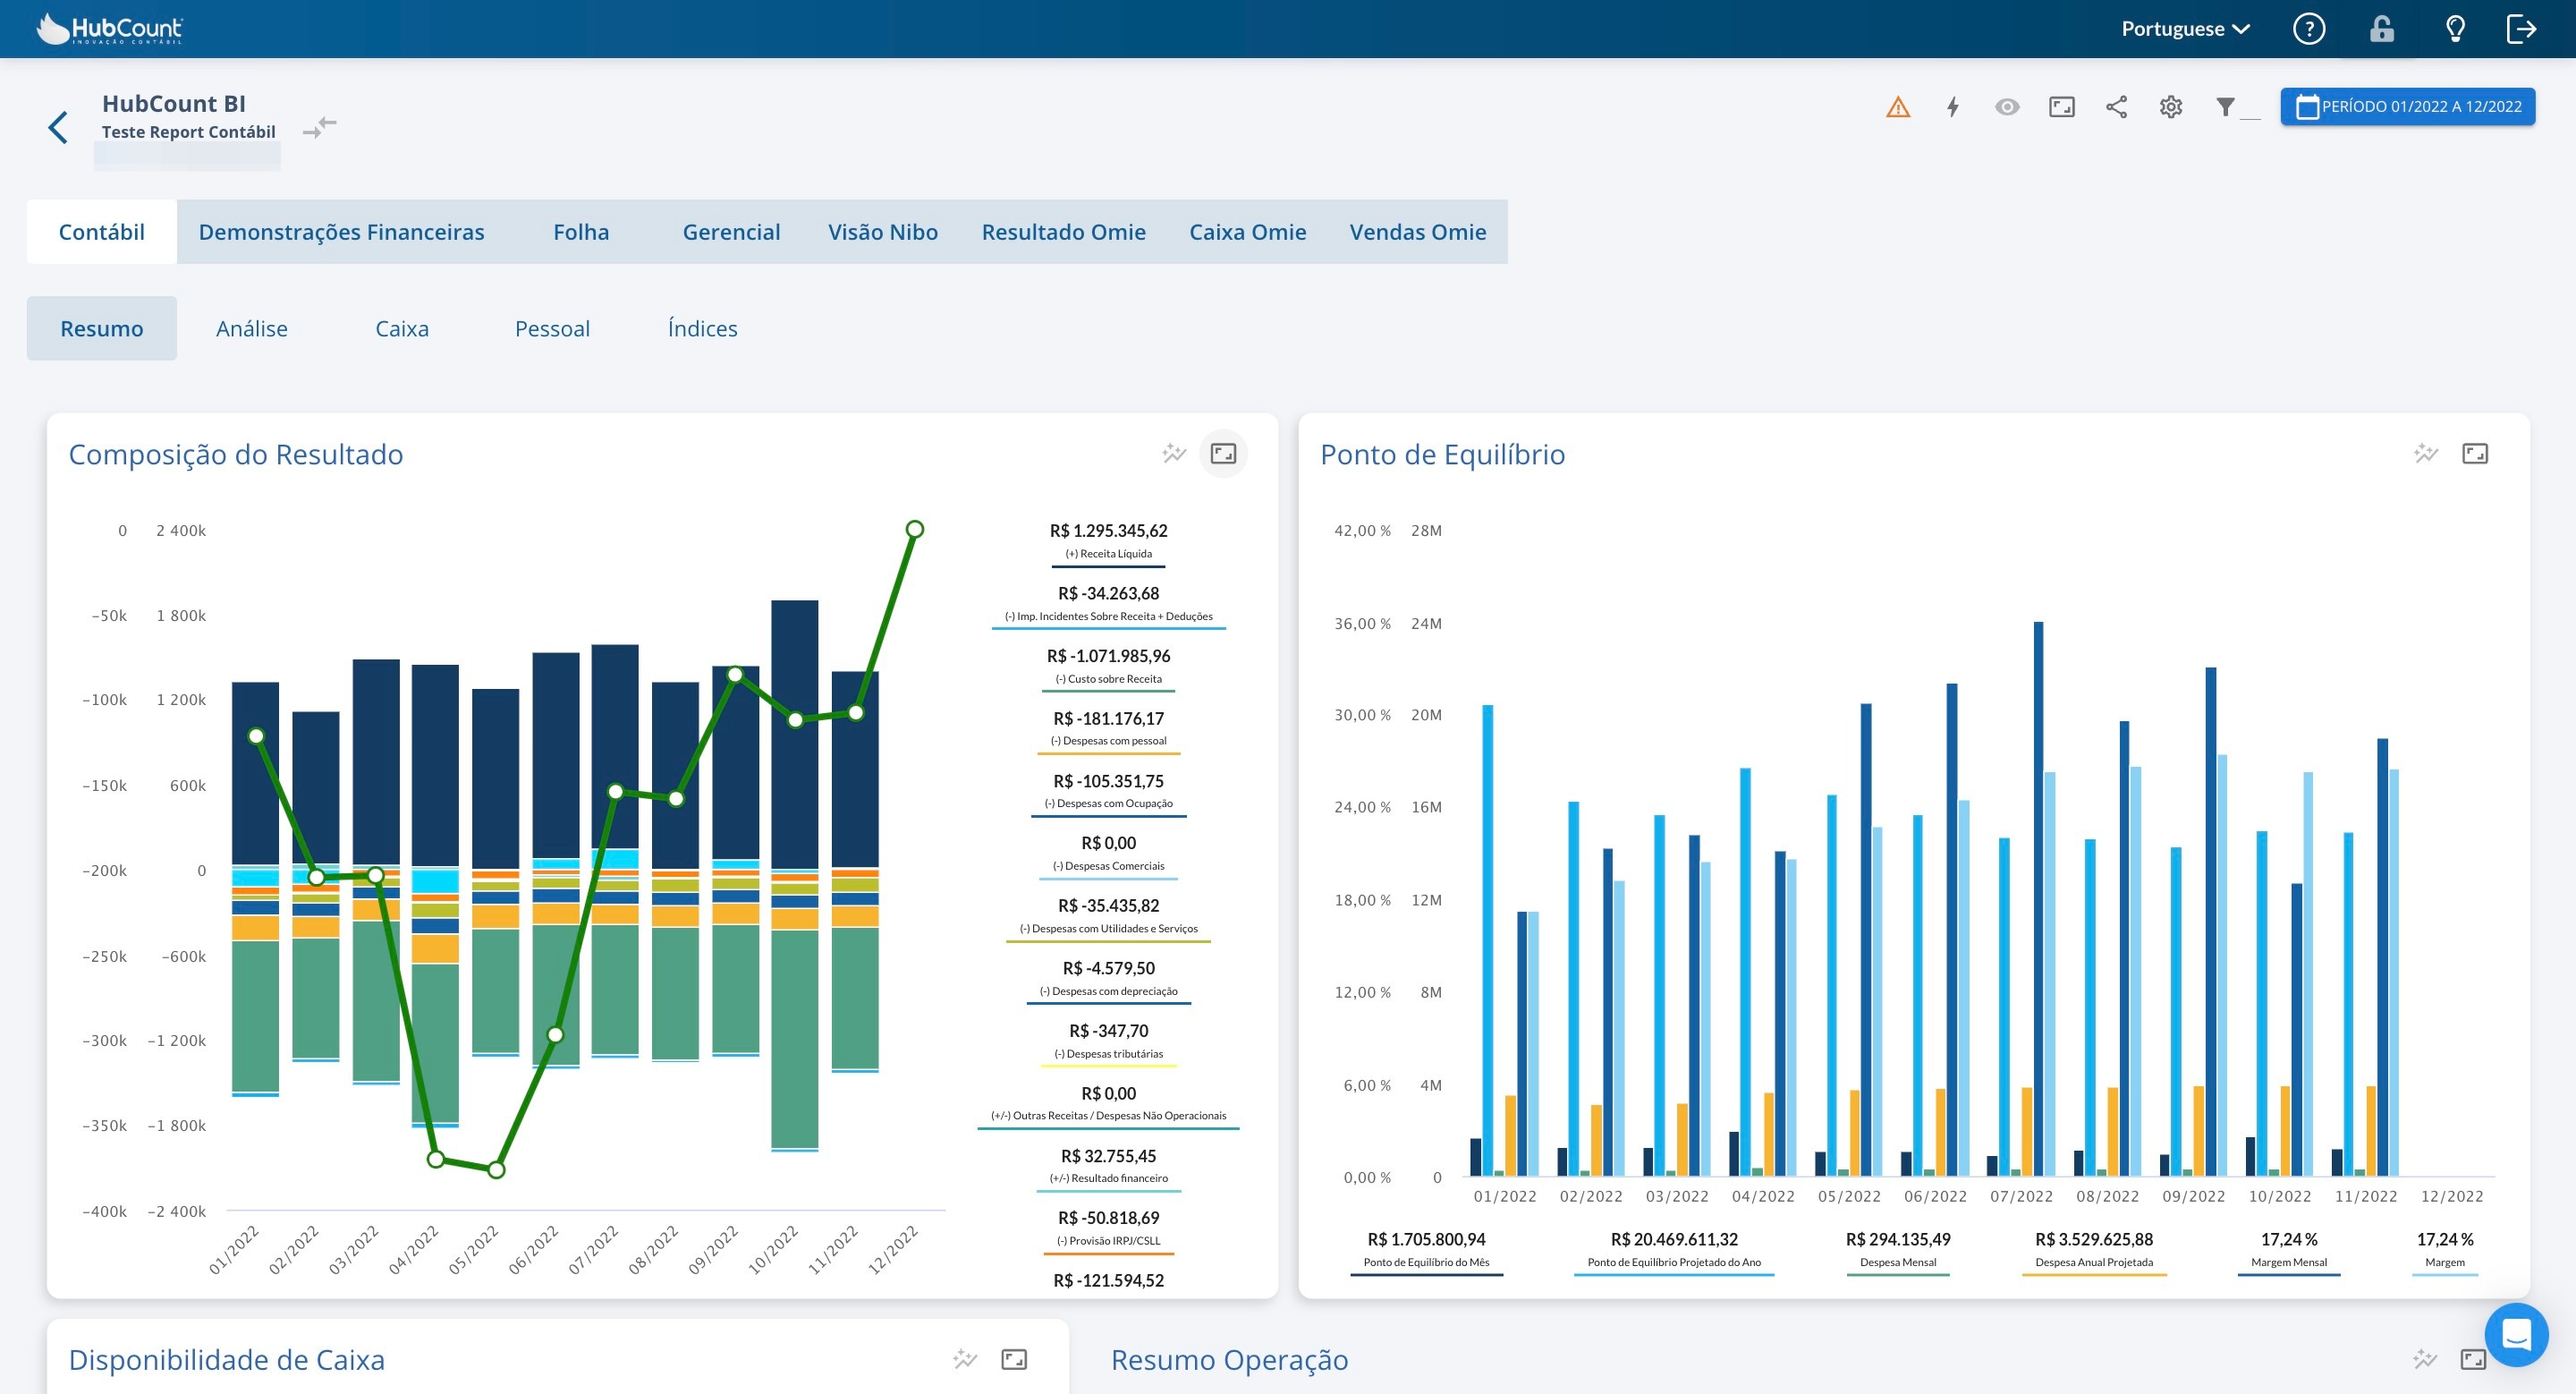Open the filter funnel icon
Image resolution: width=2576 pixels, height=1394 pixels.
[x=2225, y=107]
